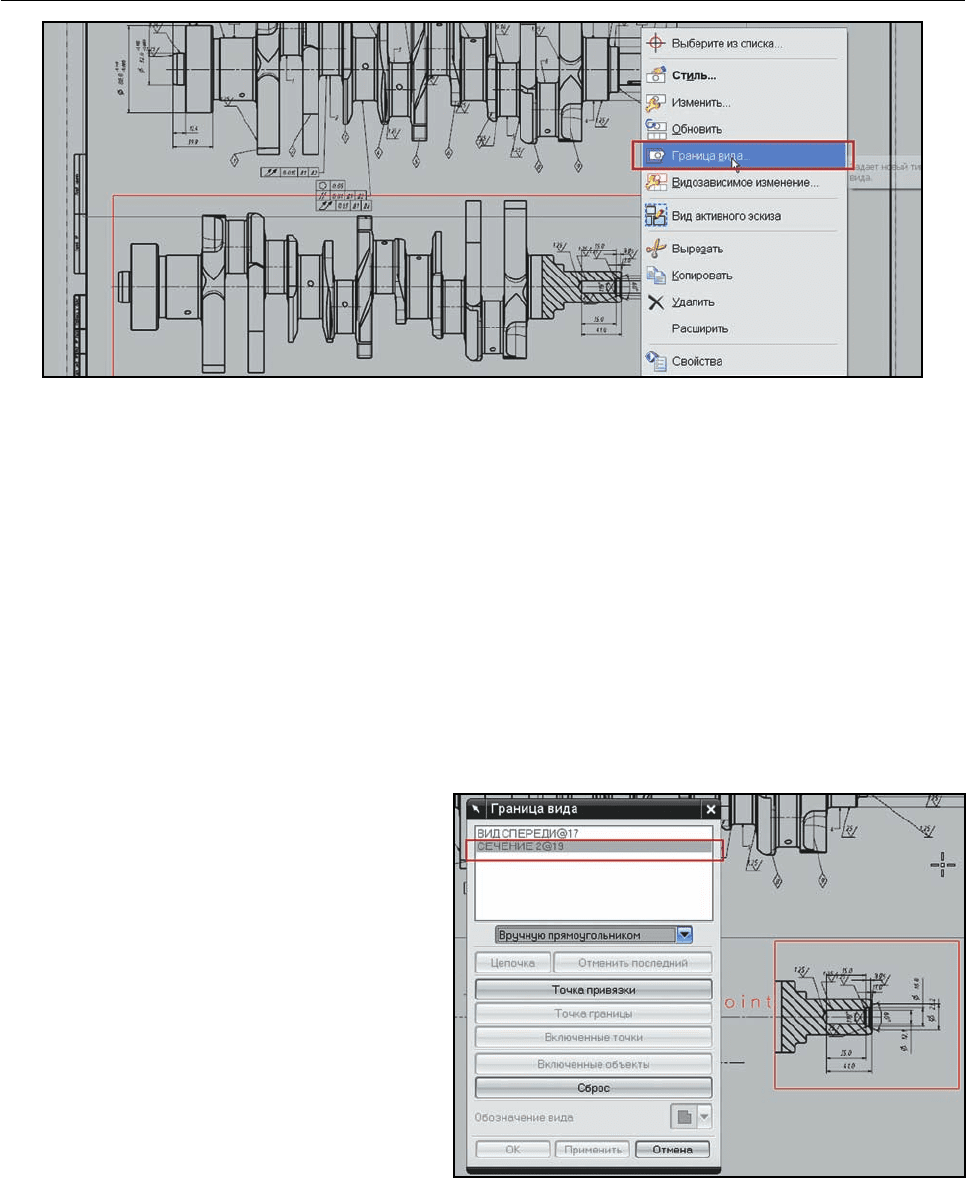
Task: Click the style icon beside 'Стиль'
Action: click(x=656, y=75)
